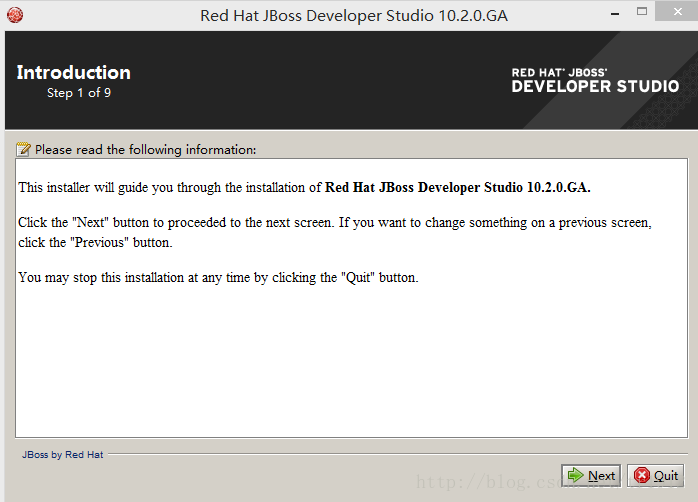This screenshot has height=502, width=698.
Task: Click bold 'Red Hat JBoss Developer Studio 10.2.0.GA.' text
Action: pyautogui.click(x=458, y=187)
